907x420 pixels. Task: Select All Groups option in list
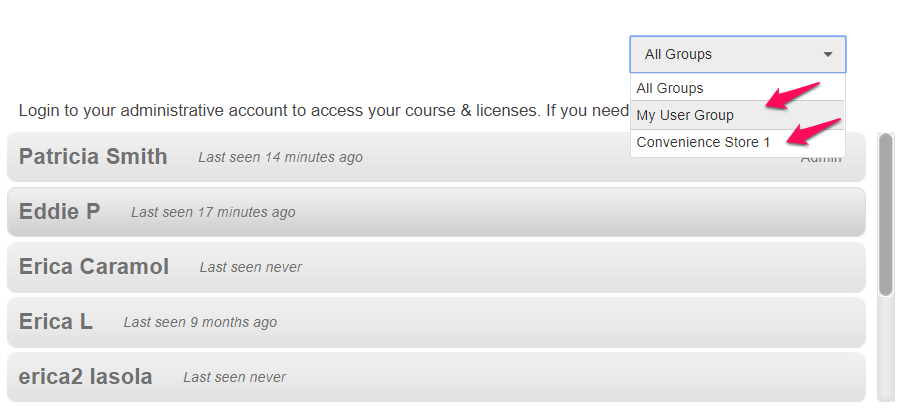[x=670, y=88]
